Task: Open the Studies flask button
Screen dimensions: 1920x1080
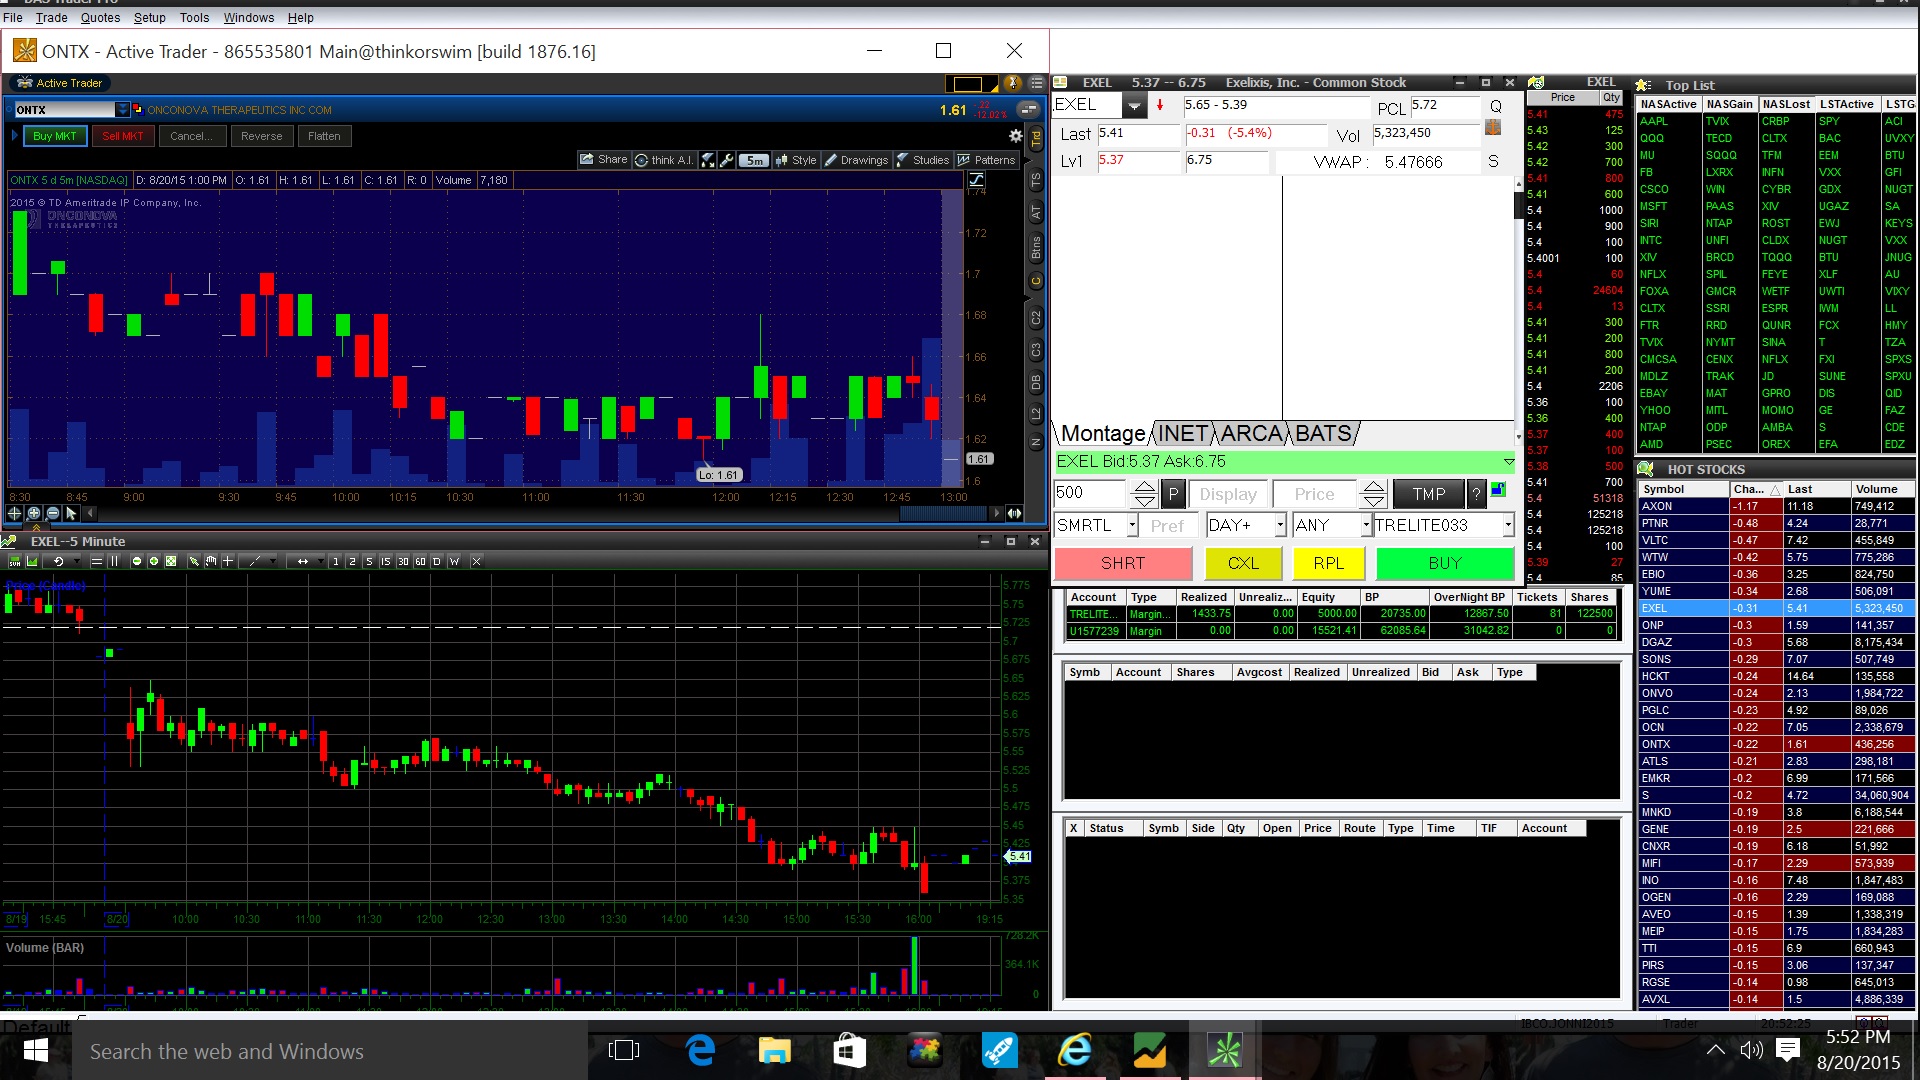Action: (922, 160)
